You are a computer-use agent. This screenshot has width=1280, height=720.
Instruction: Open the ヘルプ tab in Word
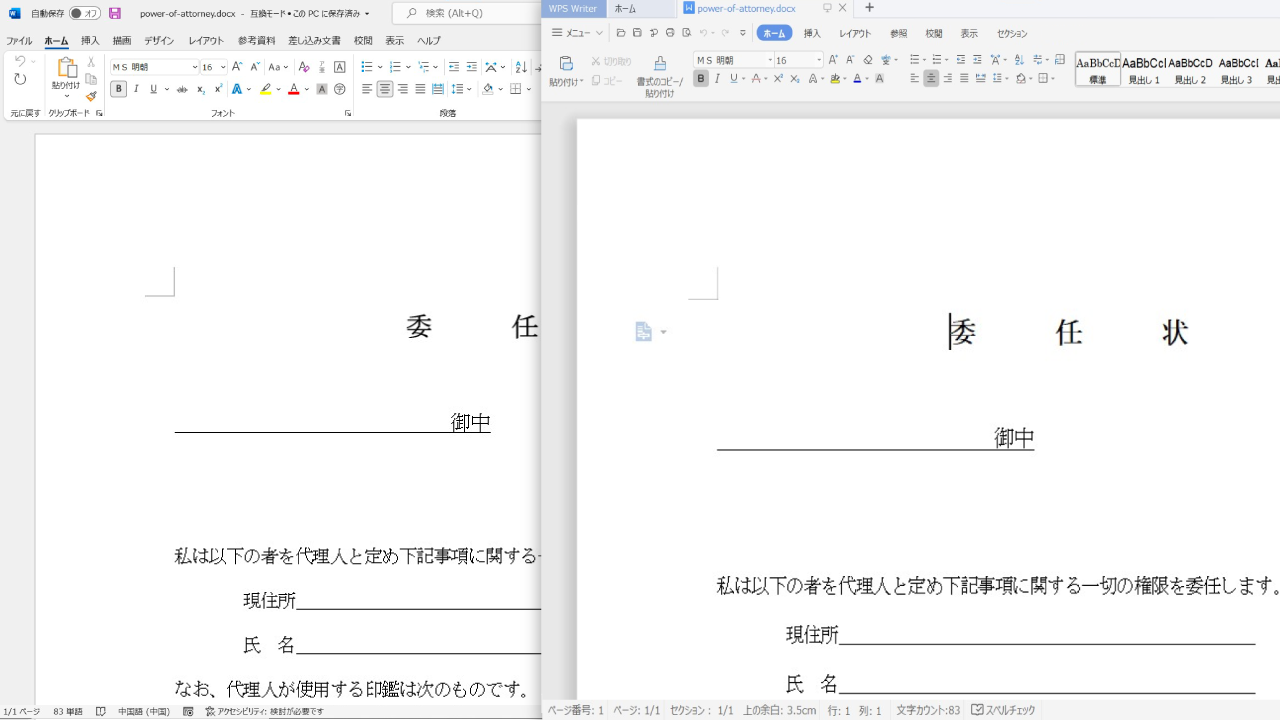(x=429, y=41)
